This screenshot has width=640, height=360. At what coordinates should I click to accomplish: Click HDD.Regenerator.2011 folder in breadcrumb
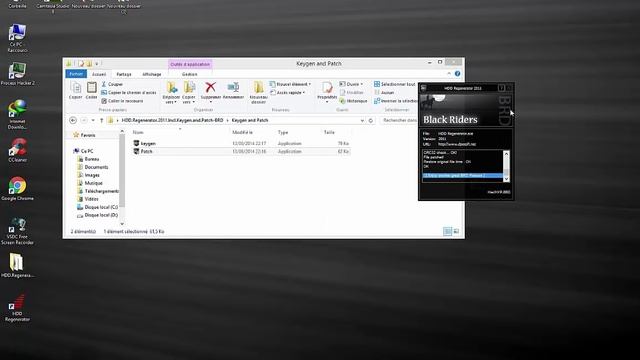coord(172,120)
